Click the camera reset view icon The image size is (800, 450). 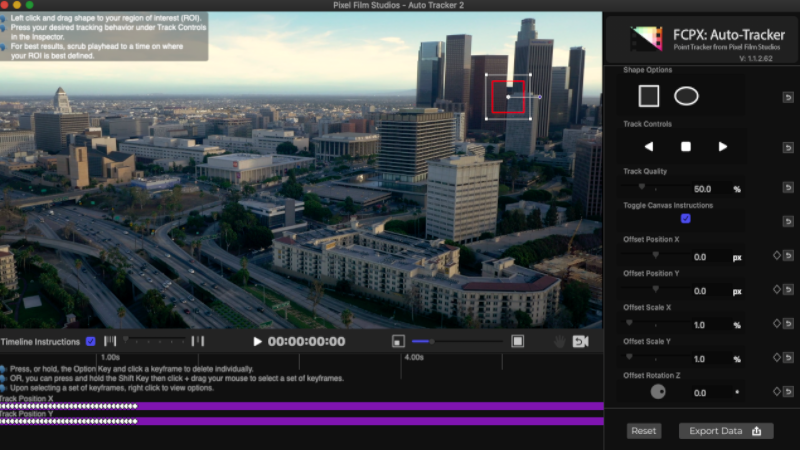point(581,341)
